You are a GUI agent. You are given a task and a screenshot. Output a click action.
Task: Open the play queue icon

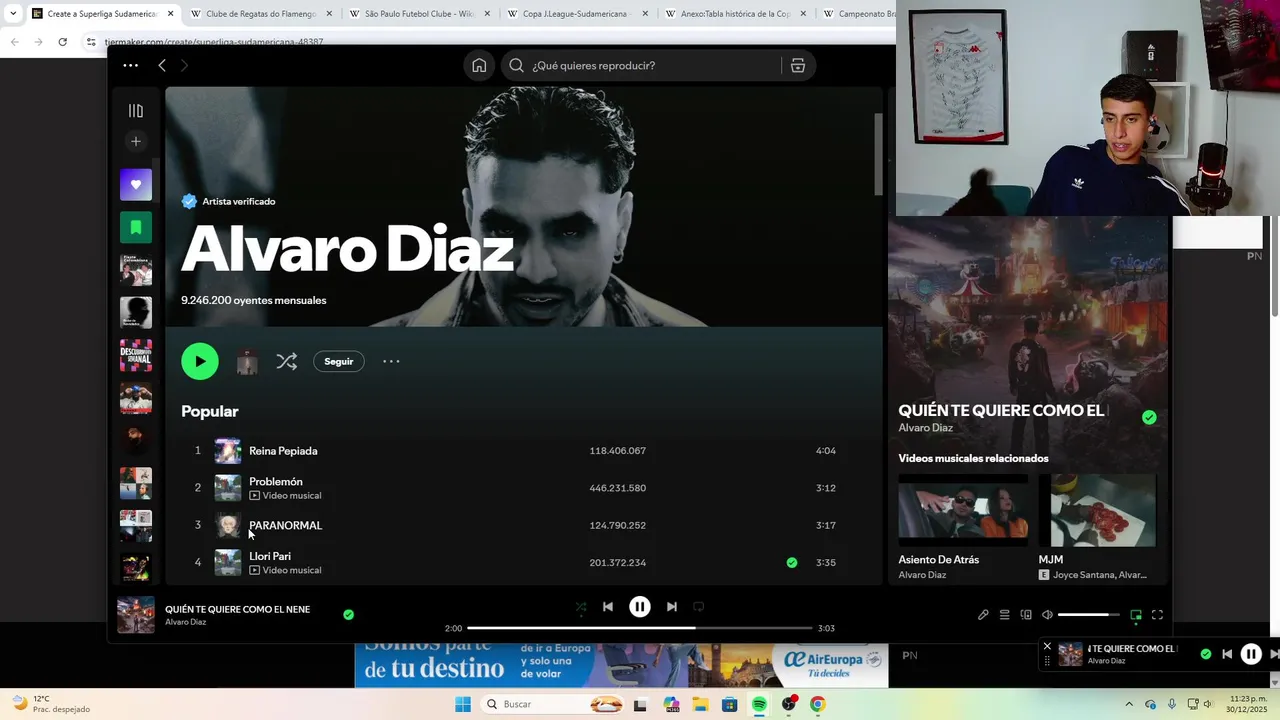coord(1005,615)
